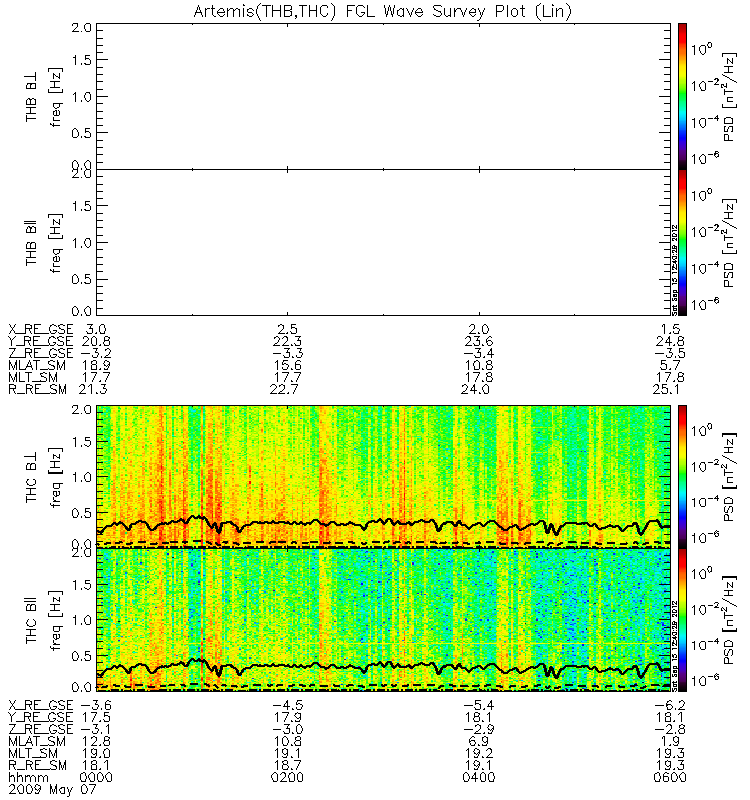Select the THB B∥ color bar
750x800 pixels.
[682, 242]
